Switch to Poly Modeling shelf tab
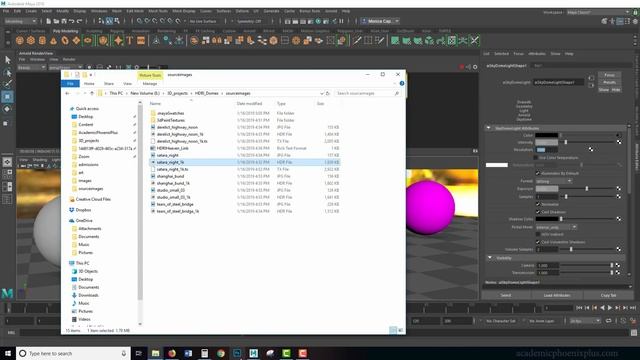The height and width of the screenshot is (360, 640). click(65, 31)
